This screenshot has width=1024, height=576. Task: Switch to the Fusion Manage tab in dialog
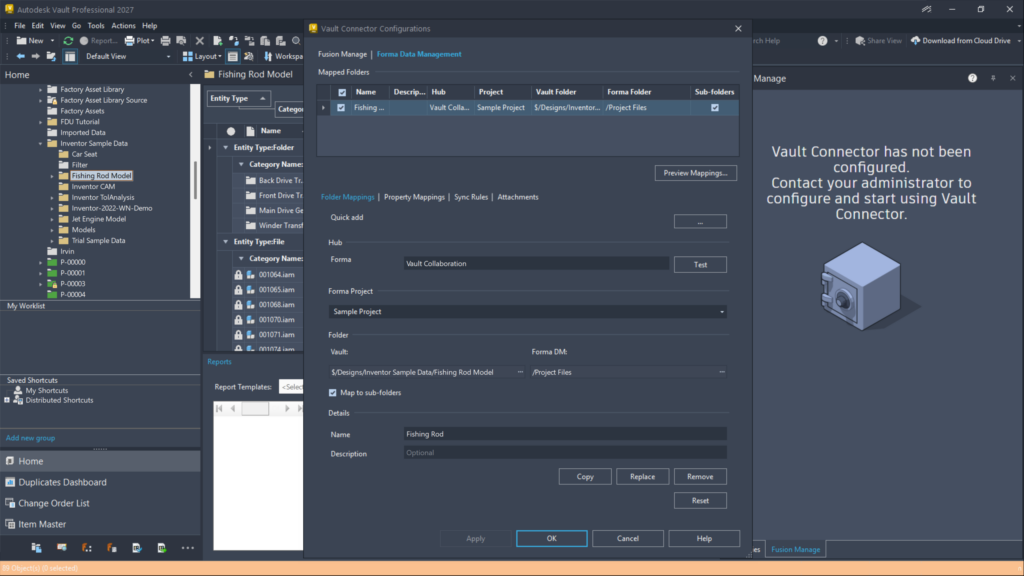click(x=342, y=54)
